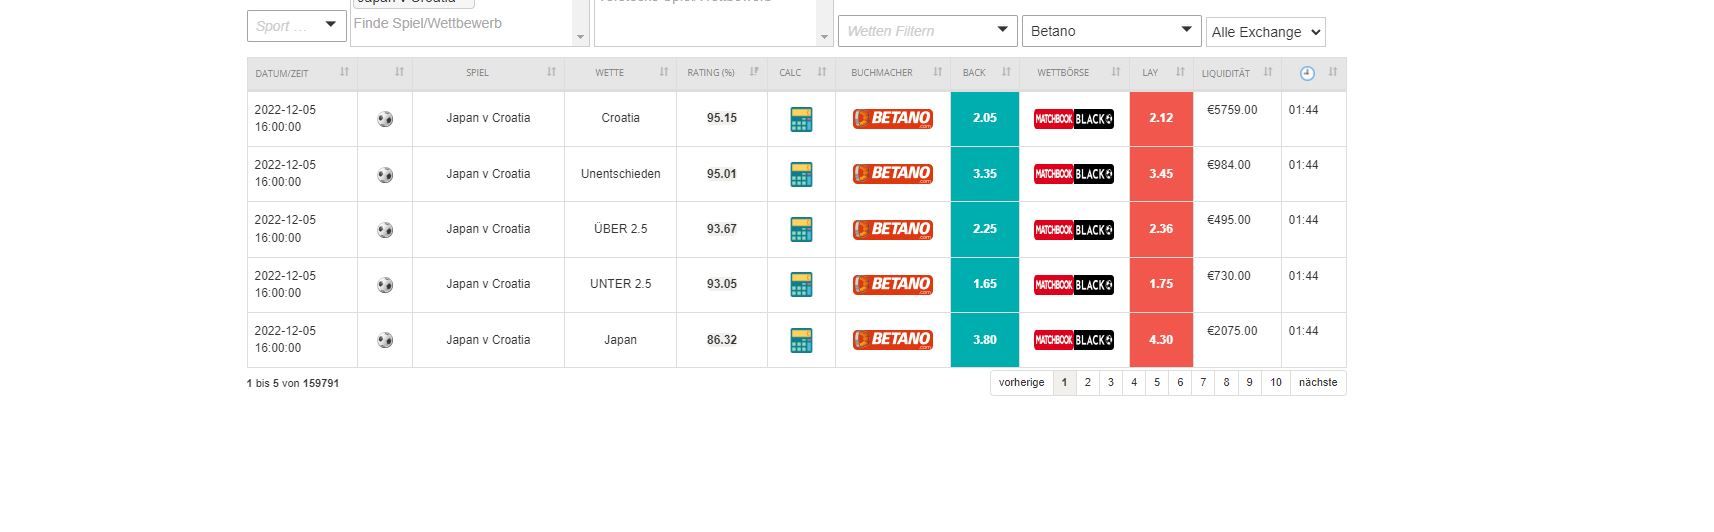Image resolution: width=1714 pixels, height=532 pixels.
Task: Click Matchbook logo in UNTER 2.5 row
Action: [x=1074, y=285]
